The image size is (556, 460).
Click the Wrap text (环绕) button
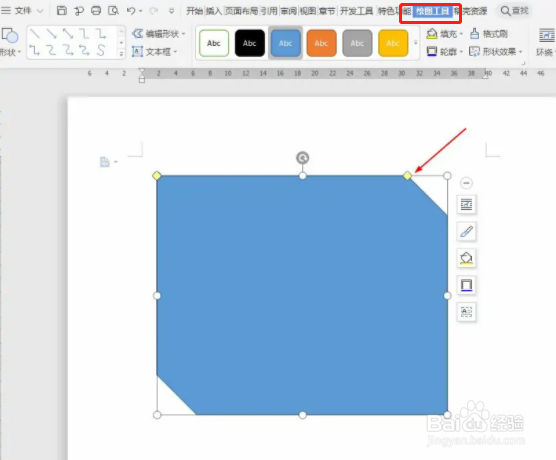click(545, 43)
